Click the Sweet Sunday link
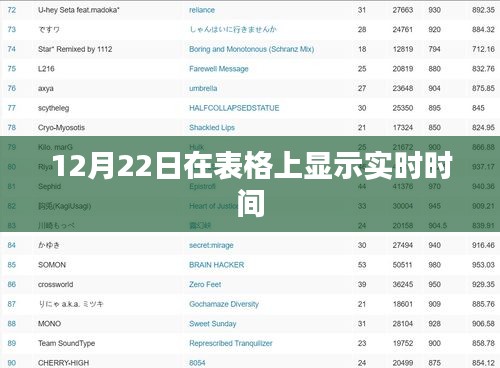Image resolution: width=500 pixels, height=368 pixels. [x=212, y=324]
